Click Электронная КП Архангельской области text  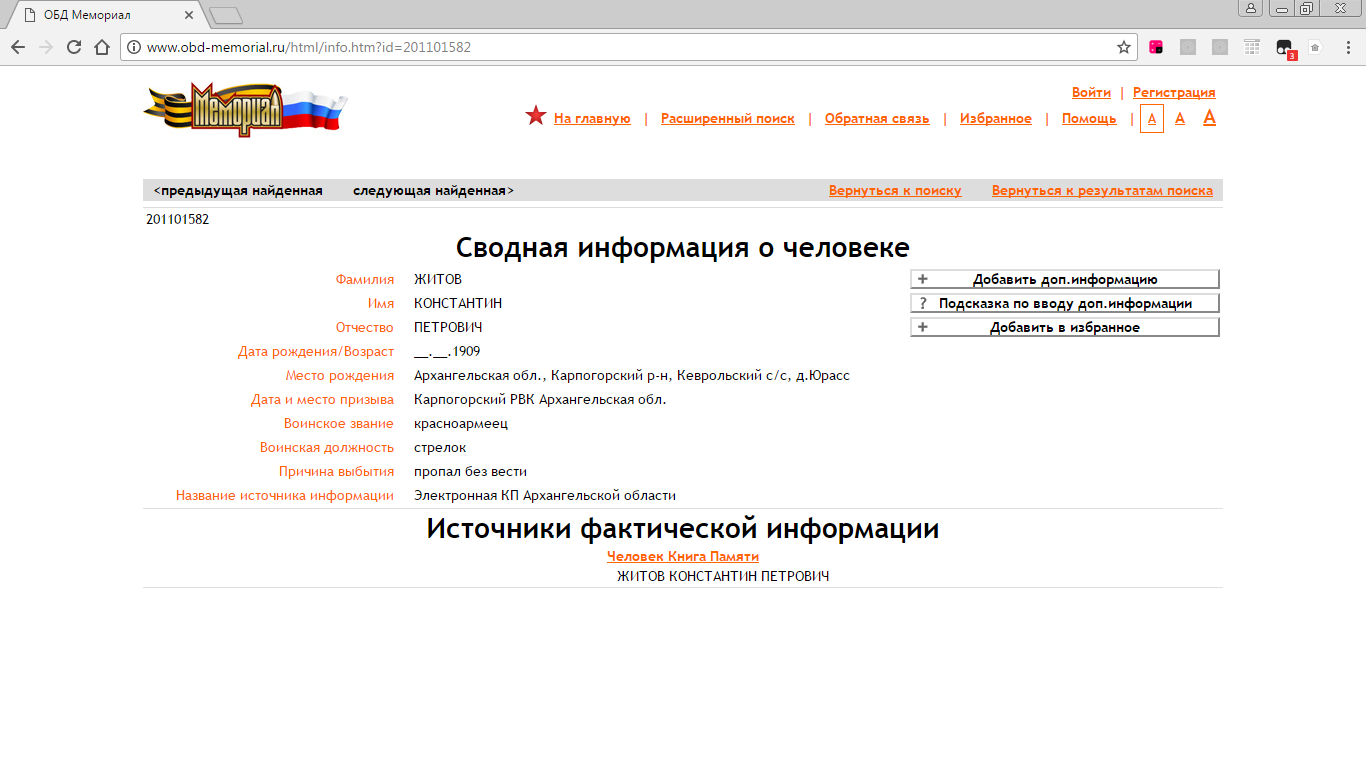coord(545,495)
